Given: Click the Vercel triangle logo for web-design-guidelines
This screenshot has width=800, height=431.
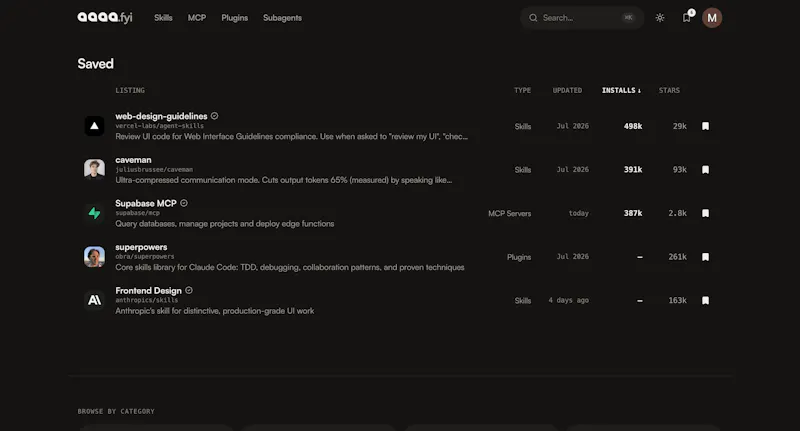Looking at the screenshot, I should pos(94,126).
